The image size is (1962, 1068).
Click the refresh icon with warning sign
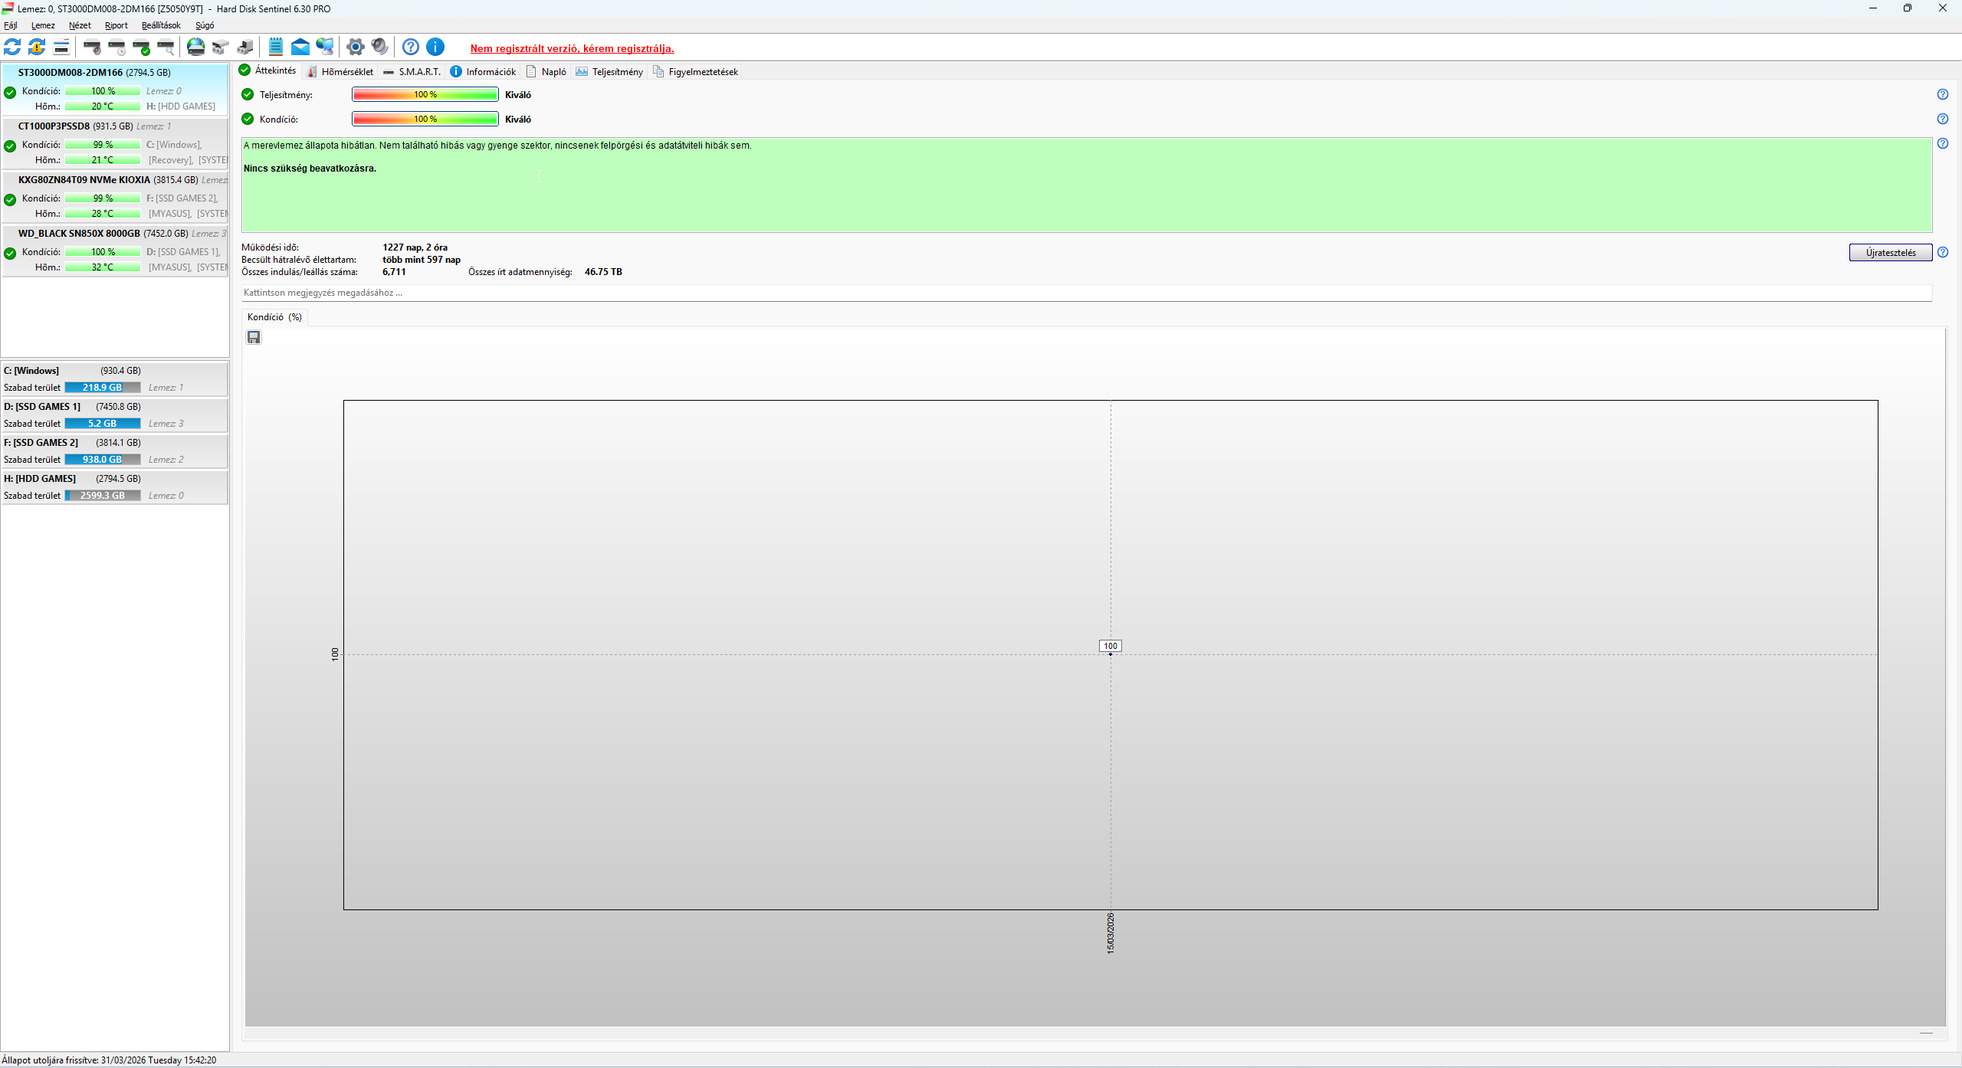tap(37, 47)
